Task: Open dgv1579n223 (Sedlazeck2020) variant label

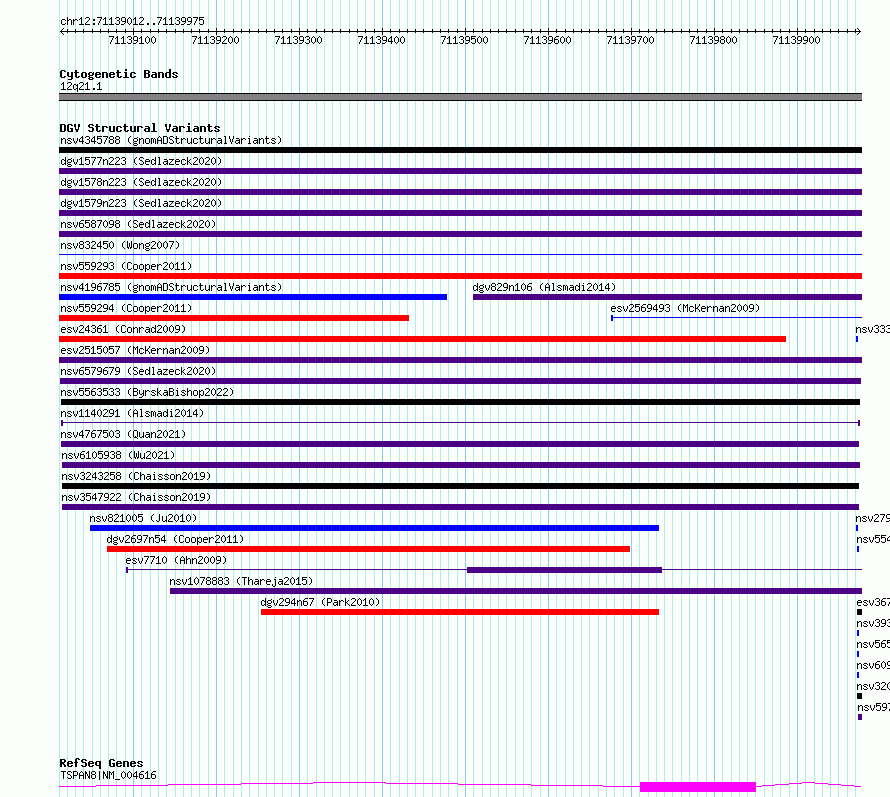Action: 141,203
